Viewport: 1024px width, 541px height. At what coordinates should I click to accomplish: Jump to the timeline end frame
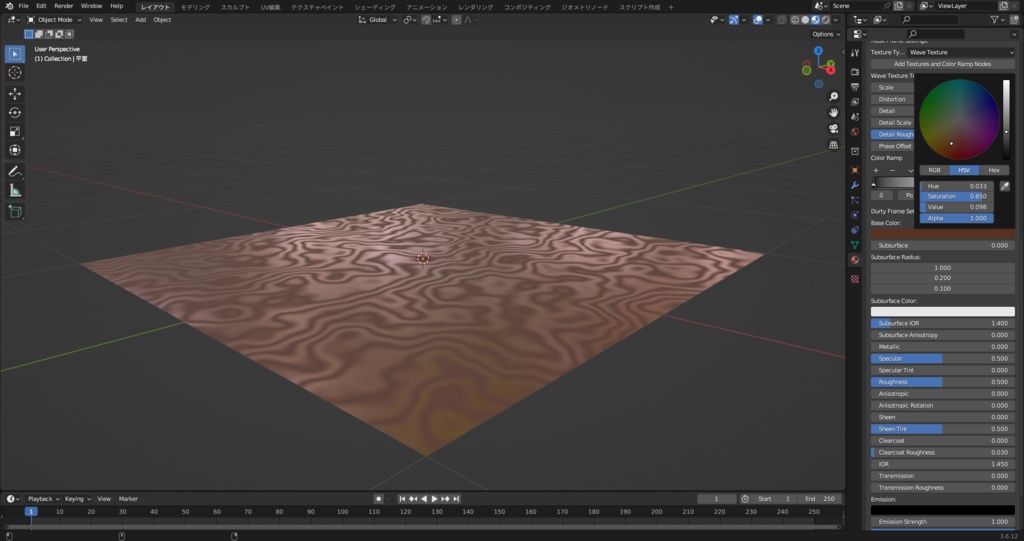pyautogui.click(x=456, y=499)
